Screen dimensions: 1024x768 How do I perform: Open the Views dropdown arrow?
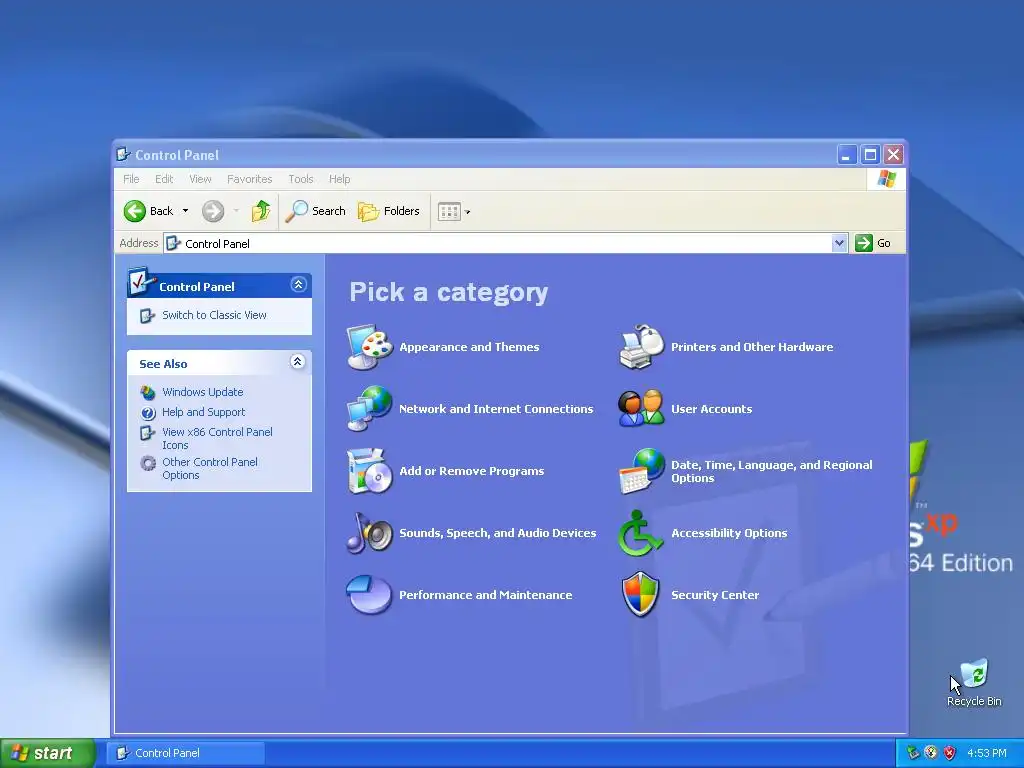pos(468,212)
